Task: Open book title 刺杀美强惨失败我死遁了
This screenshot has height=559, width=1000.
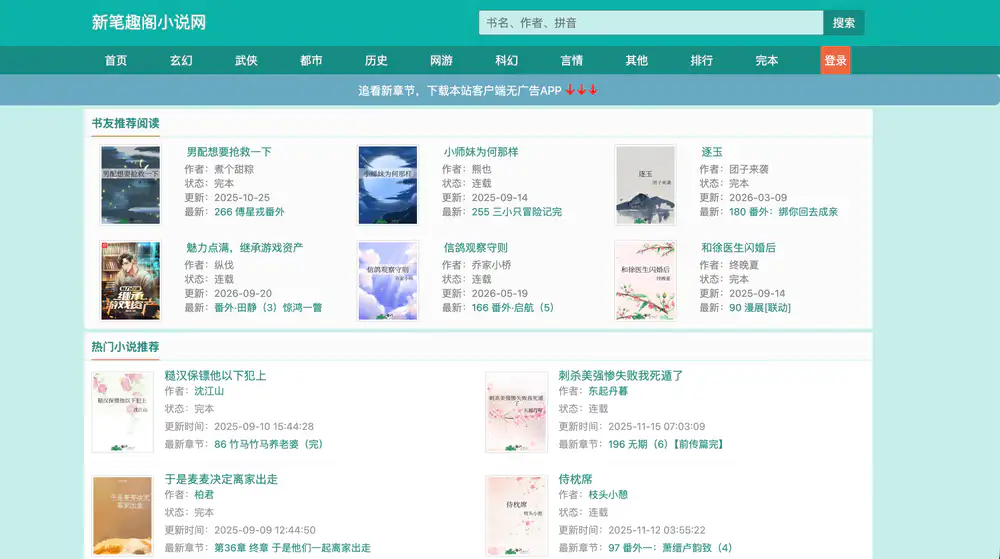Action: (621, 375)
